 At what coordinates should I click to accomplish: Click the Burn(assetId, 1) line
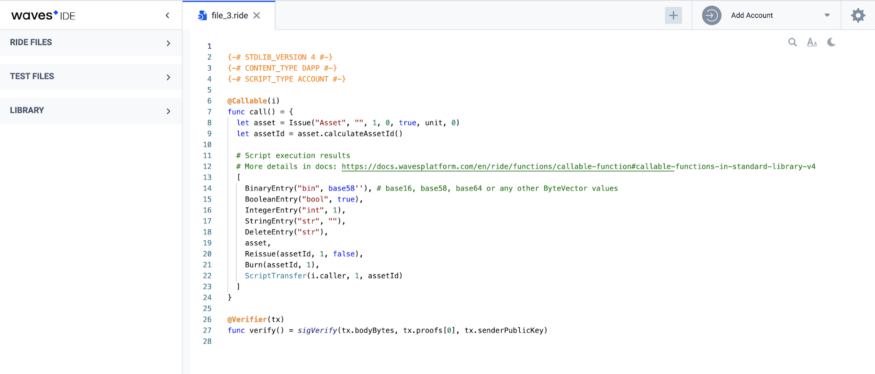(282, 265)
